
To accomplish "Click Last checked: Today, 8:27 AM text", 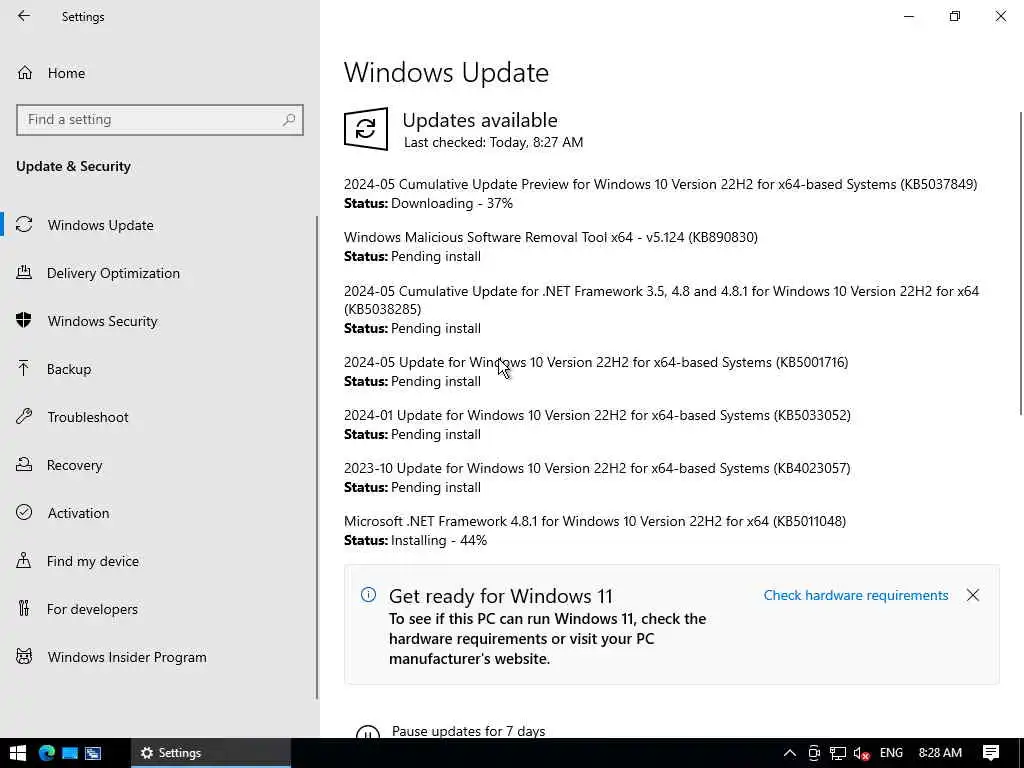I will [493, 142].
